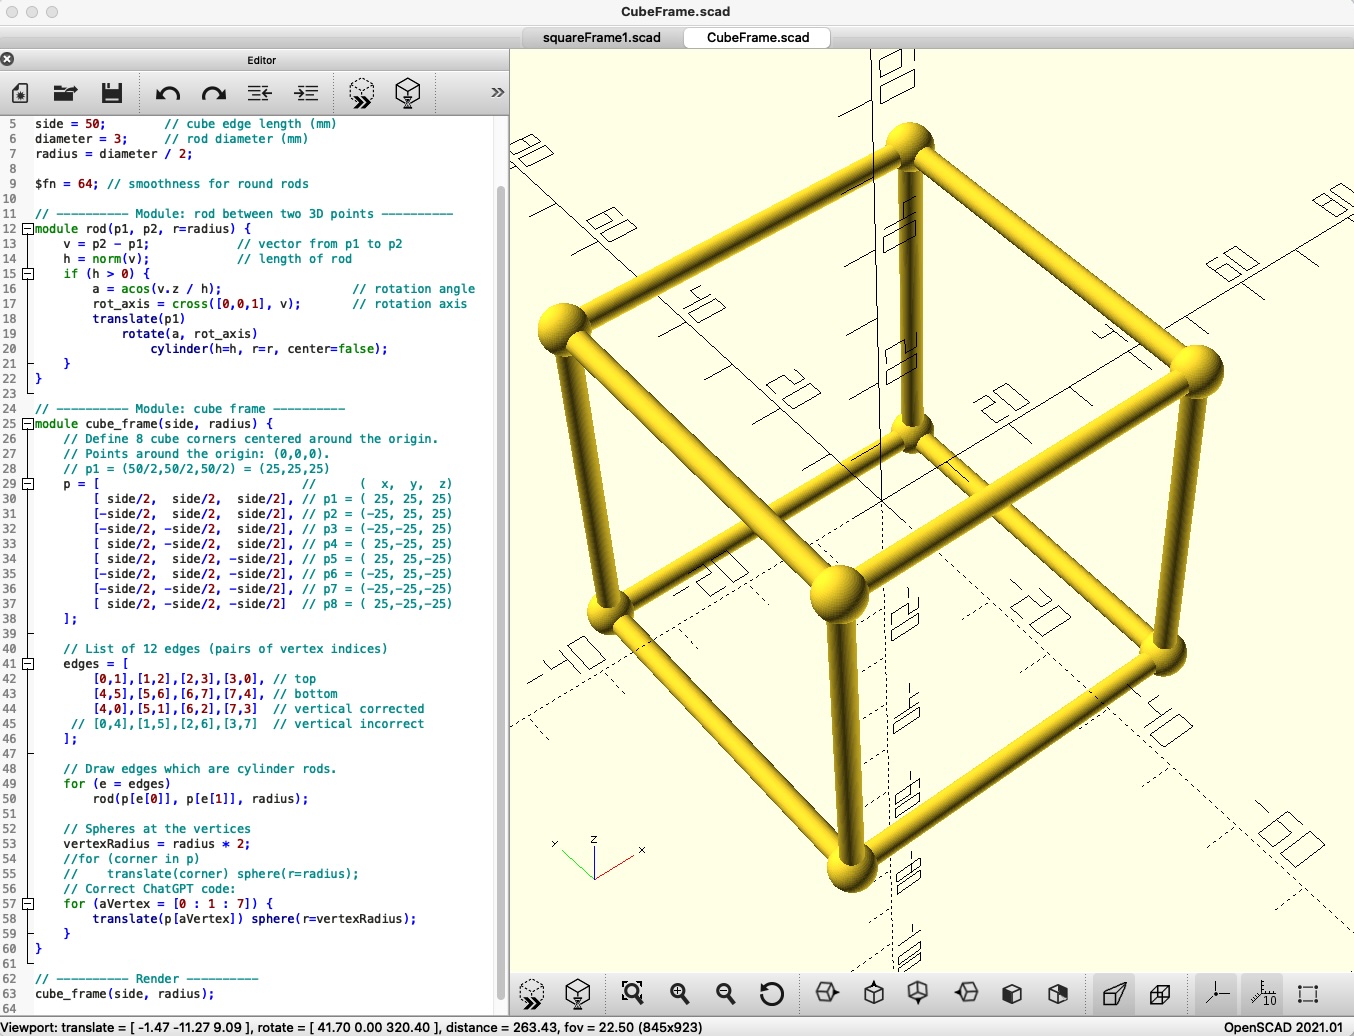1354x1036 pixels.
Task: Enable the Orthogonal projection view
Action: click(1160, 993)
